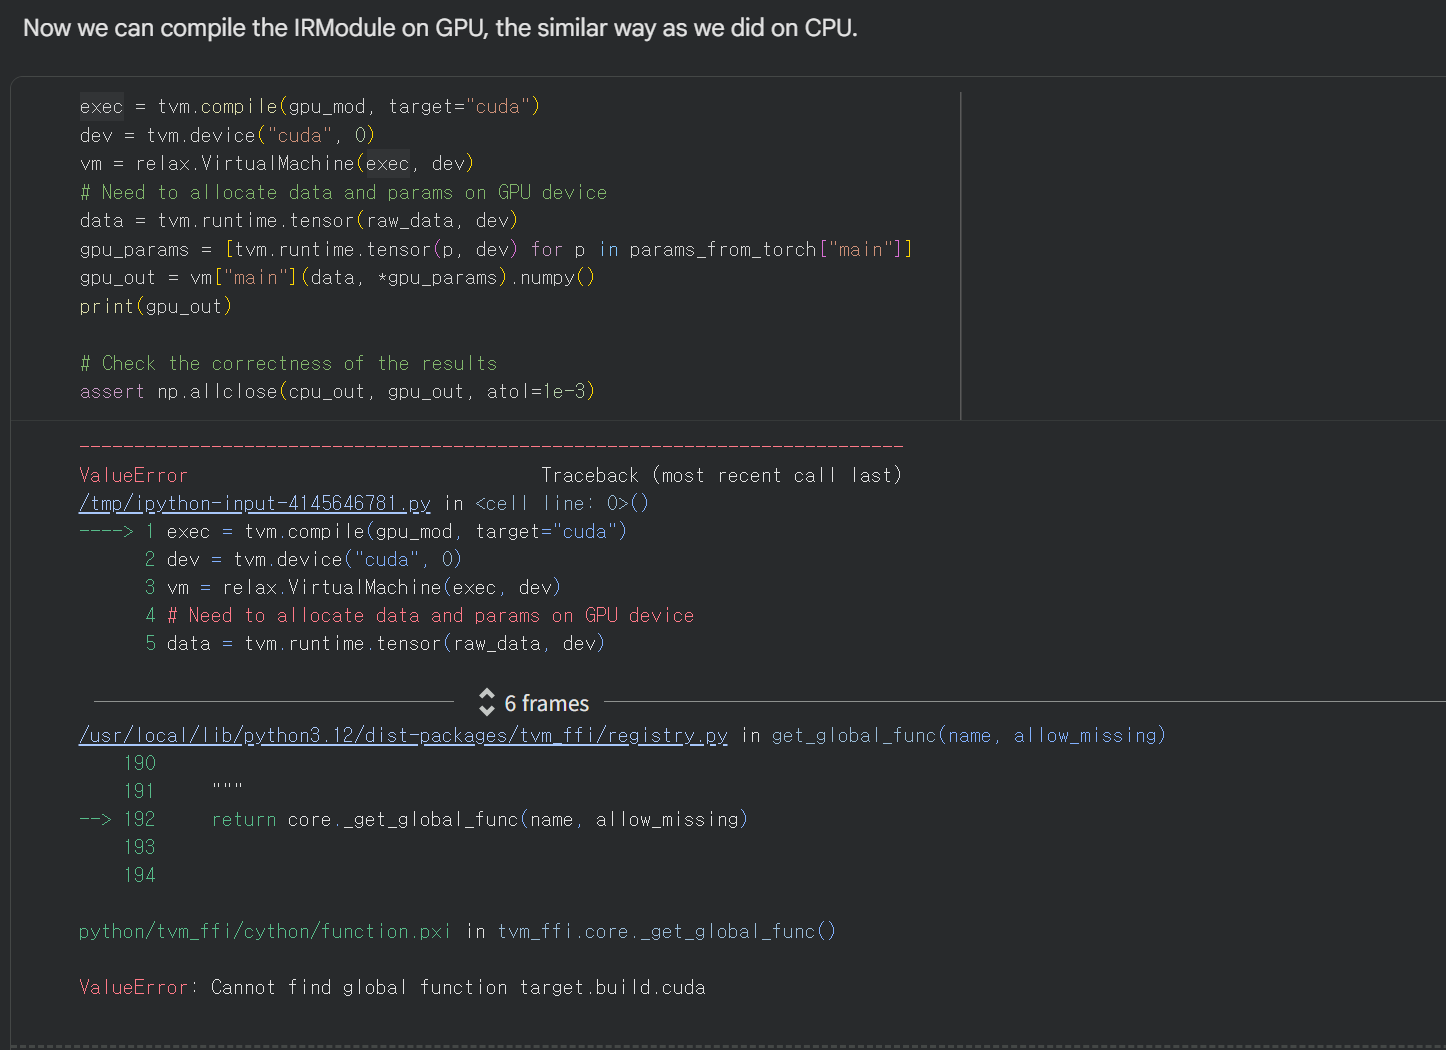Open the /tmp/ipython-input-4145646781.py link
Viewport: 1446px width, 1050px height.
pyautogui.click(x=255, y=503)
